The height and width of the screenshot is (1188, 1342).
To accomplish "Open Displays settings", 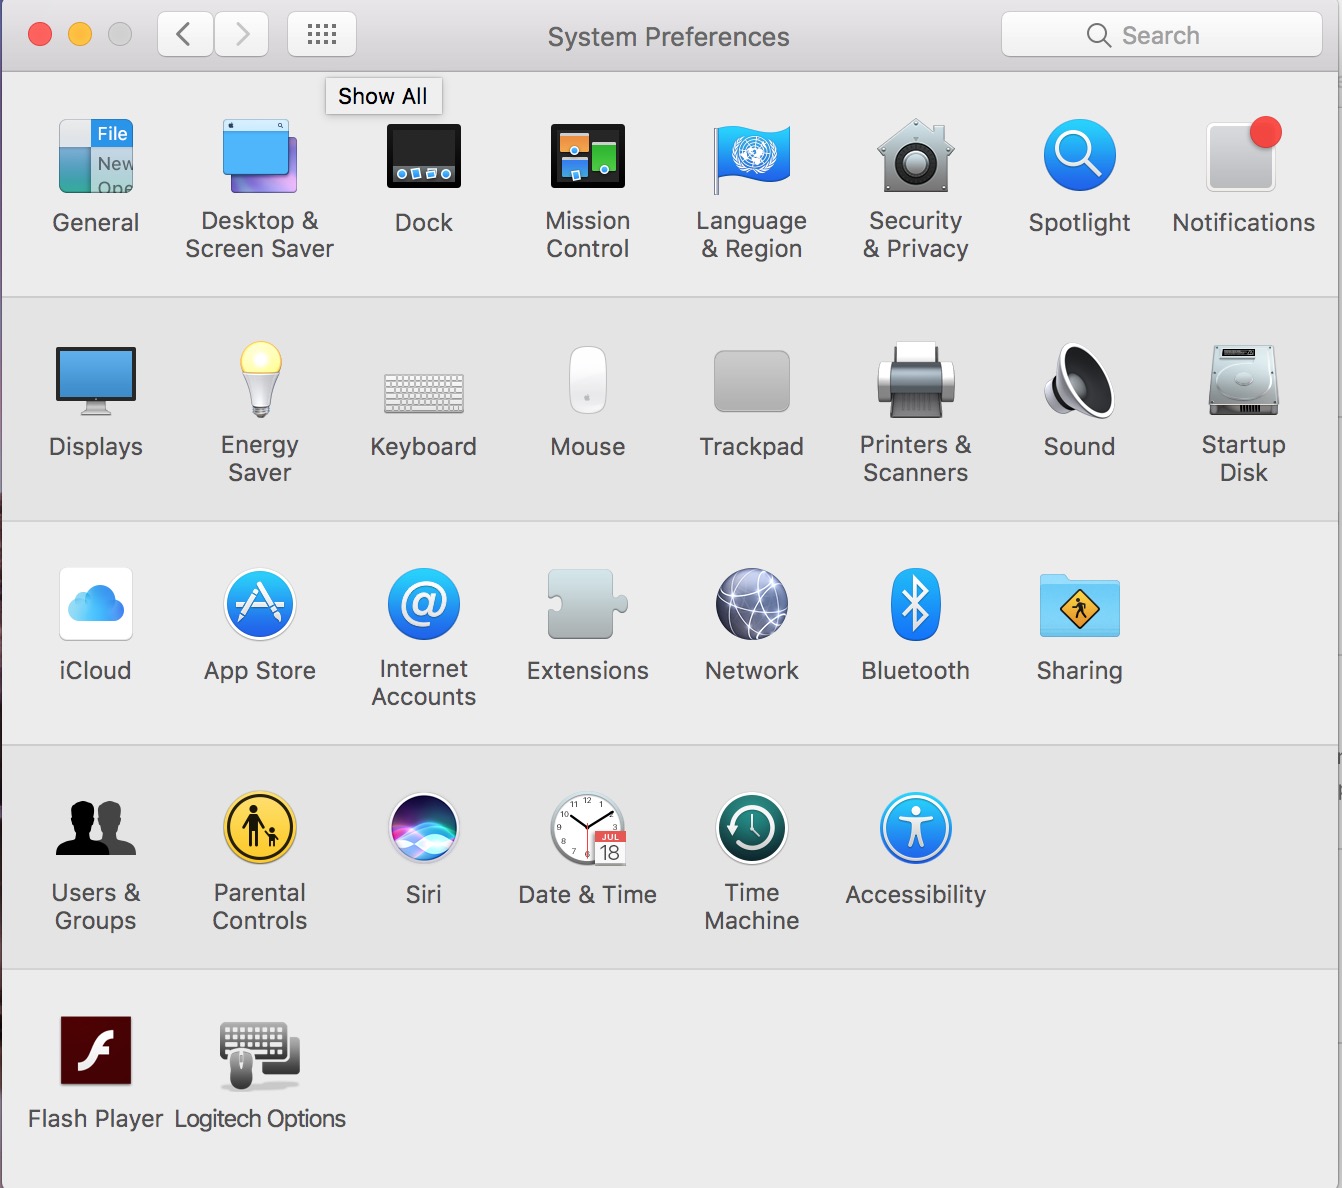I will [x=96, y=381].
